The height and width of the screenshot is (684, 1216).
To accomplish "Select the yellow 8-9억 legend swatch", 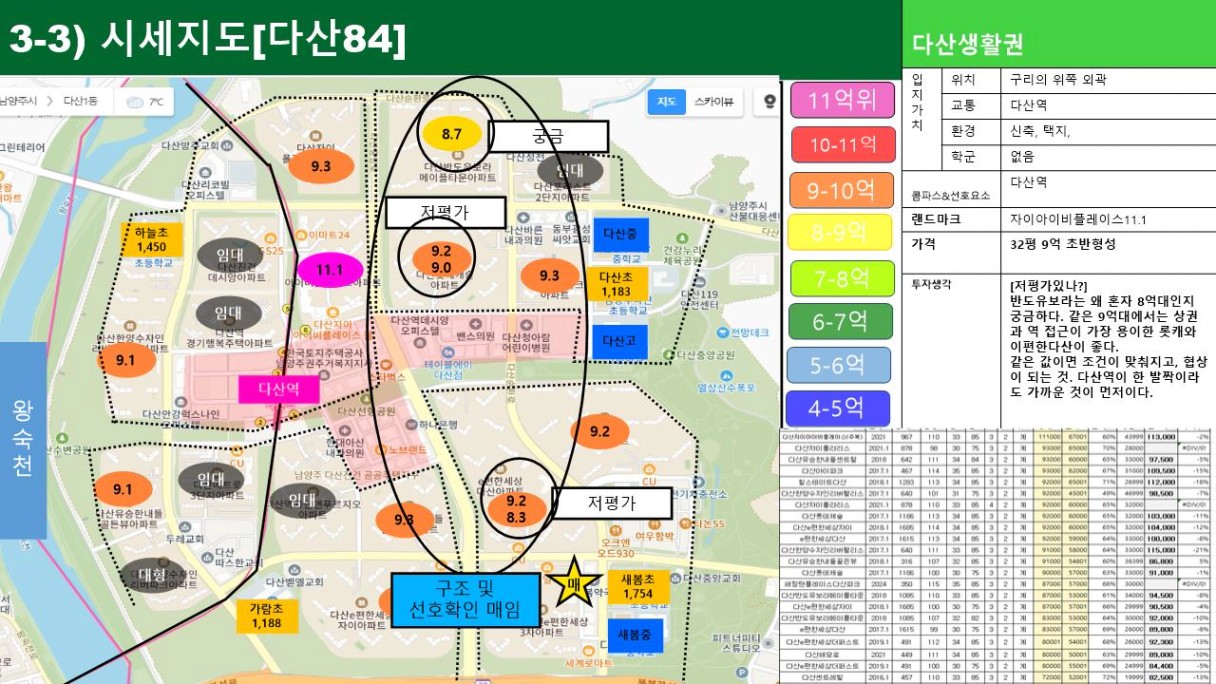I will pos(841,233).
